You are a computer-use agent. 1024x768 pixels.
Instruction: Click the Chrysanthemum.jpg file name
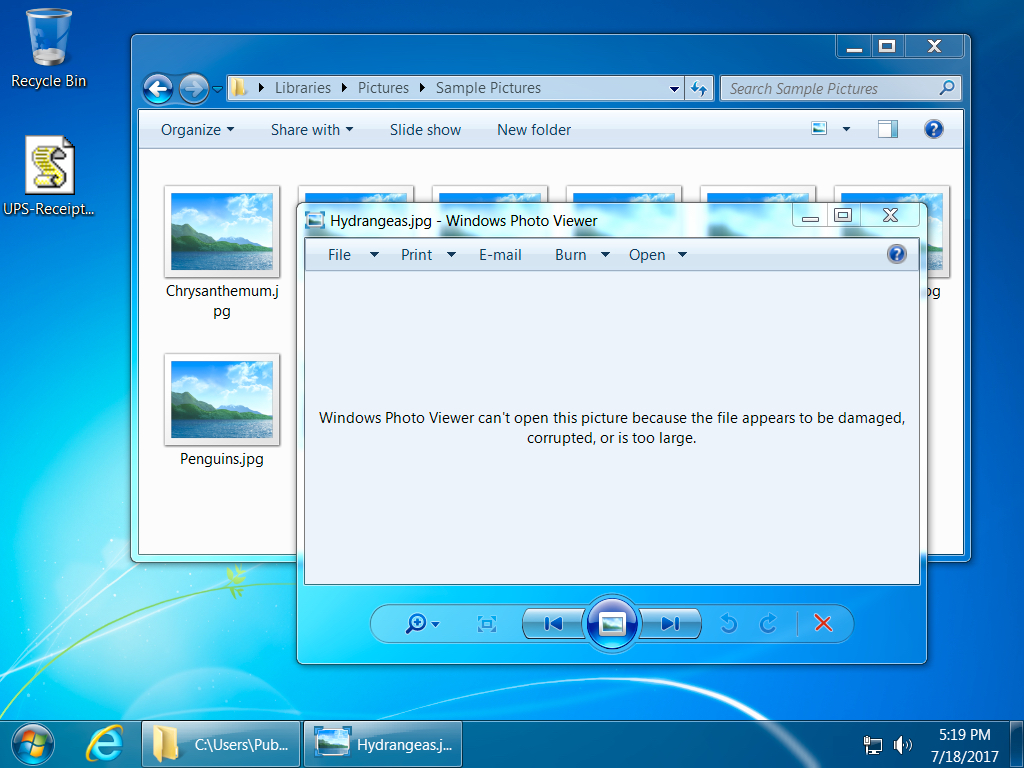pos(222,300)
